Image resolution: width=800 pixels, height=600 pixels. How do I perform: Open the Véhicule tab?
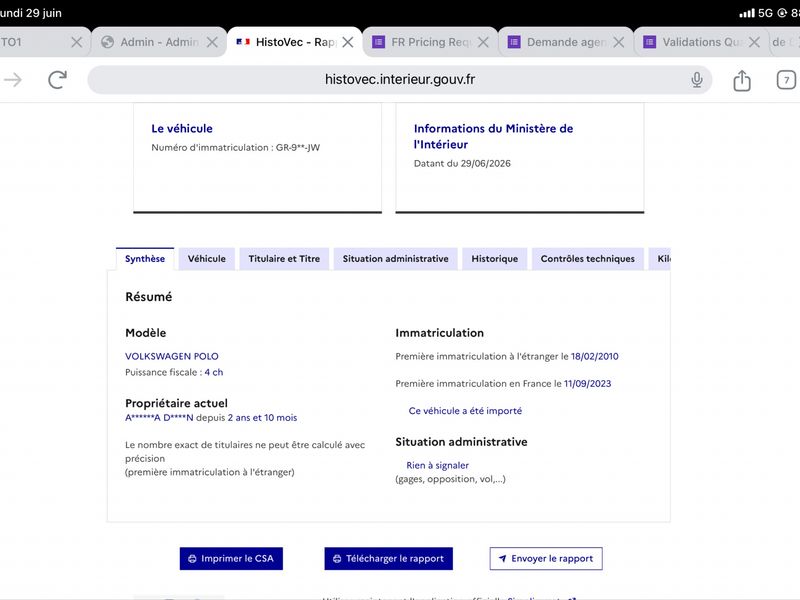point(207,259)
